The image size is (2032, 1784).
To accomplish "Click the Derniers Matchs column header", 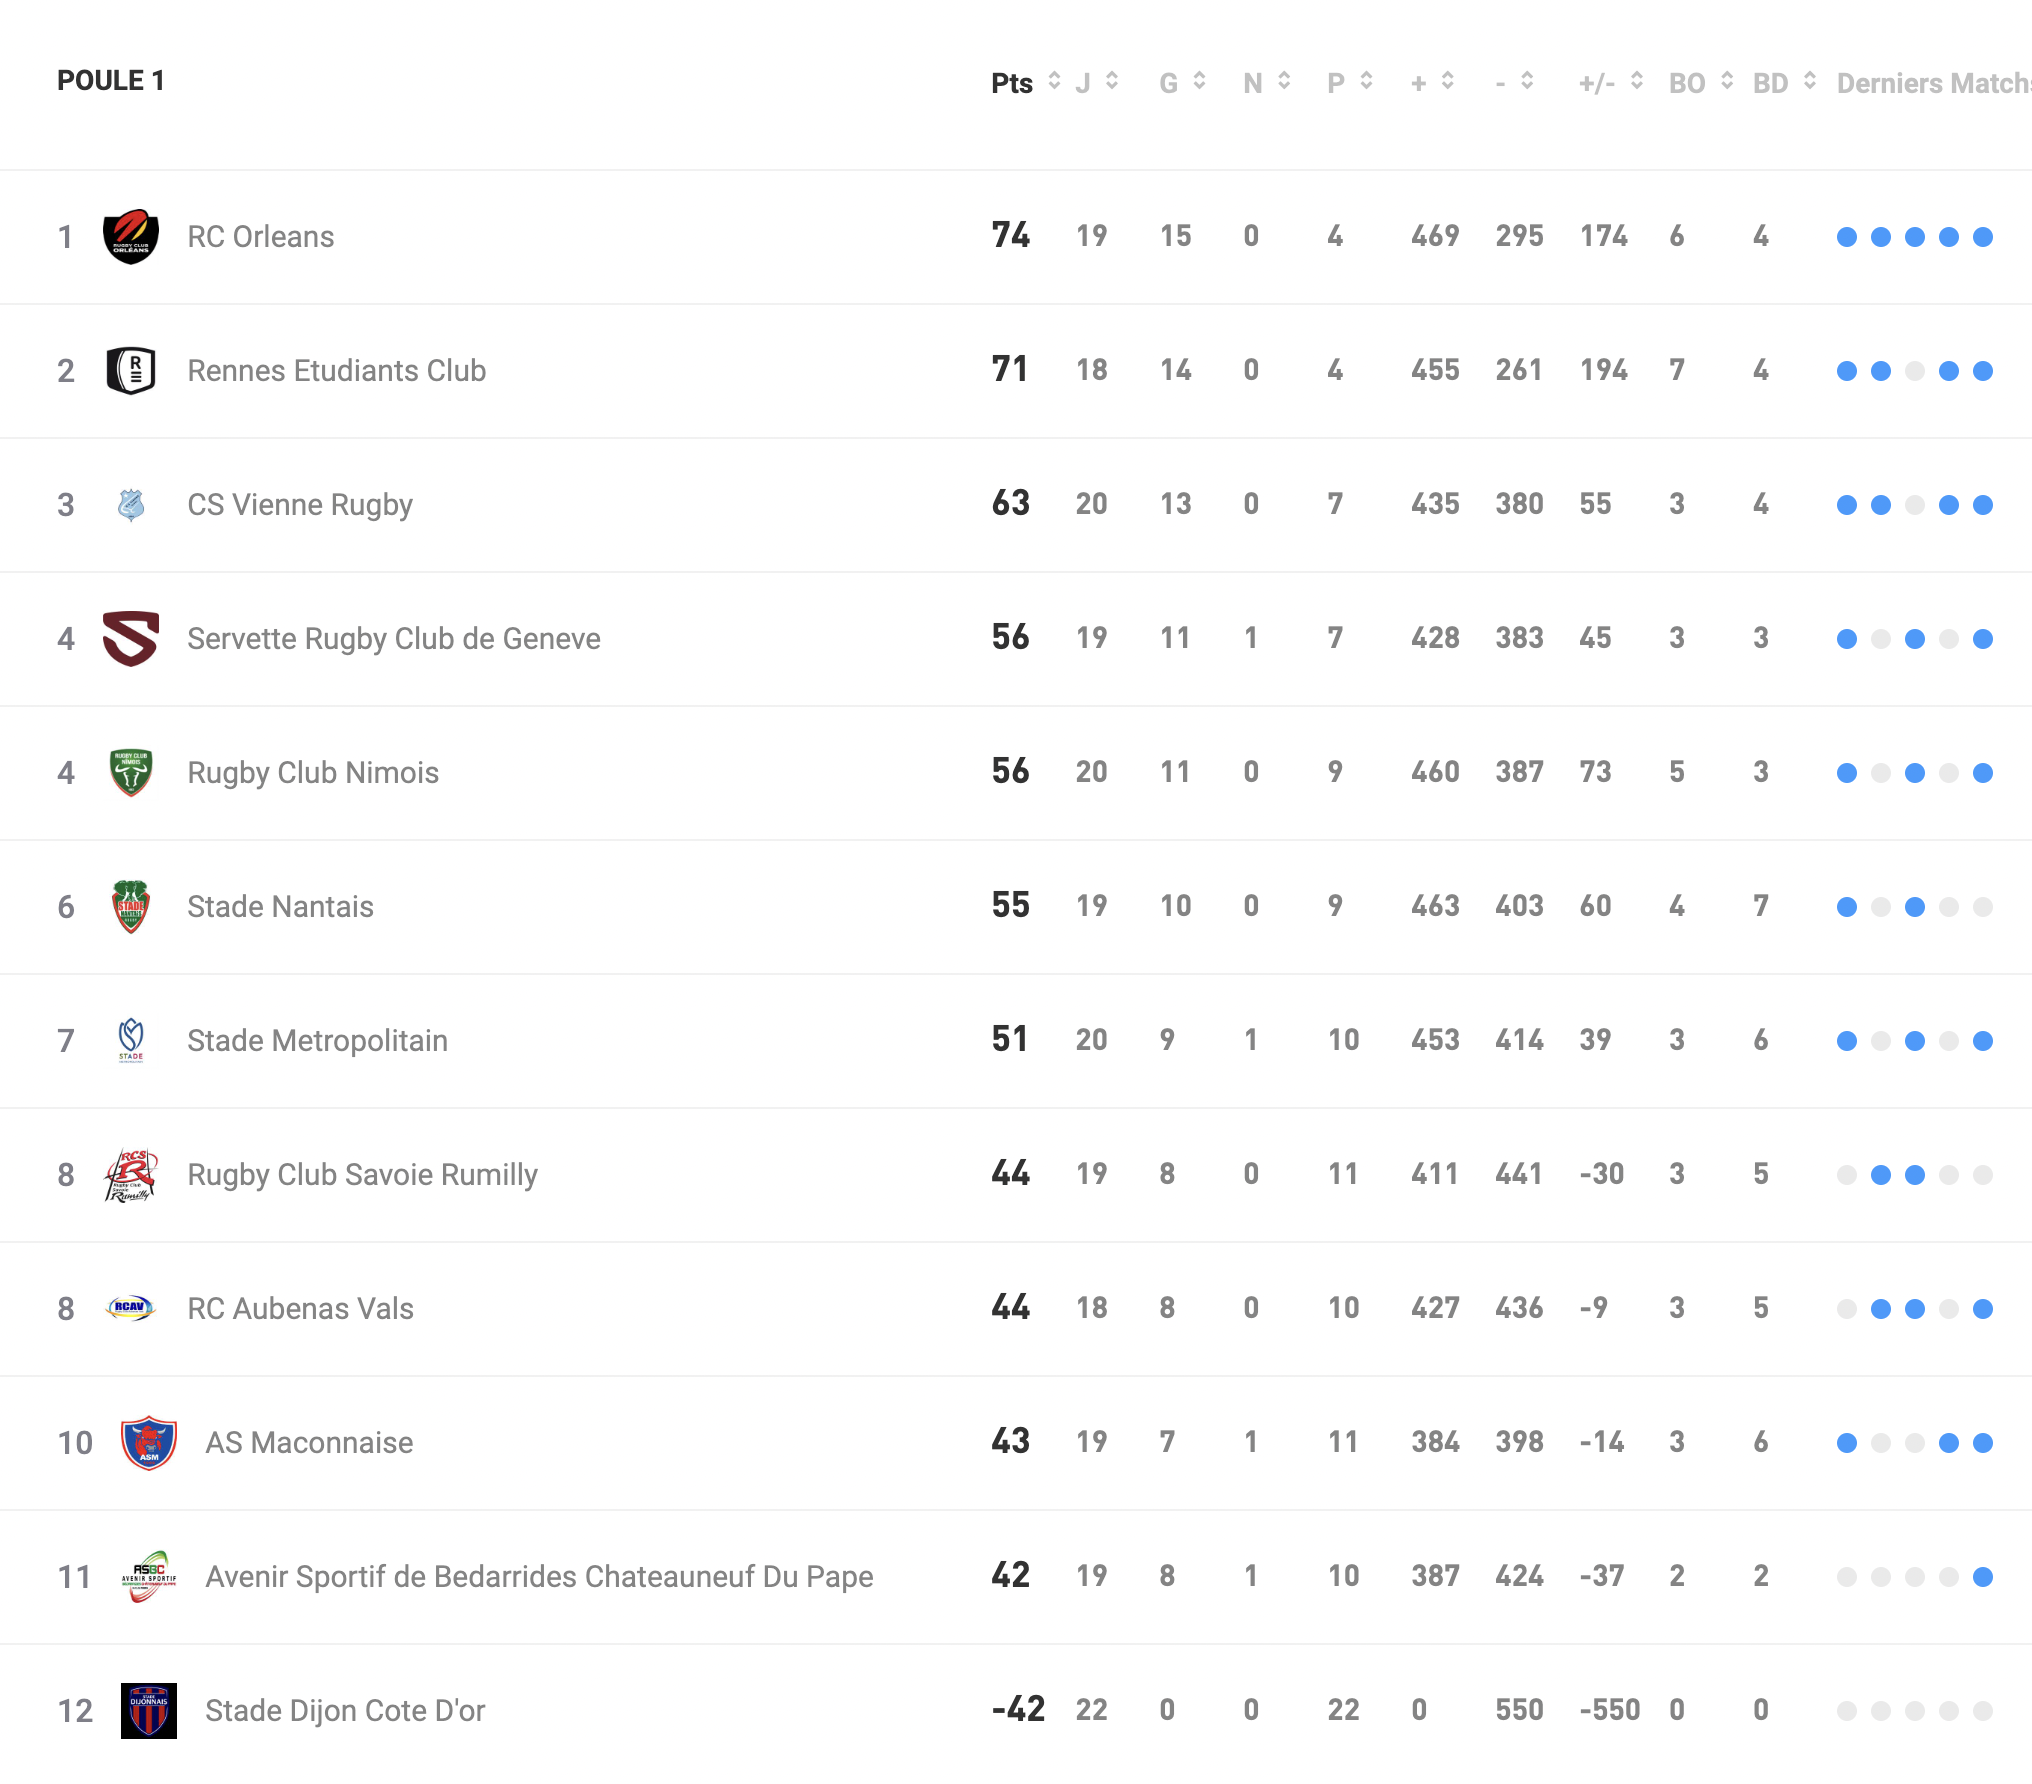I will click(1934, 83).
